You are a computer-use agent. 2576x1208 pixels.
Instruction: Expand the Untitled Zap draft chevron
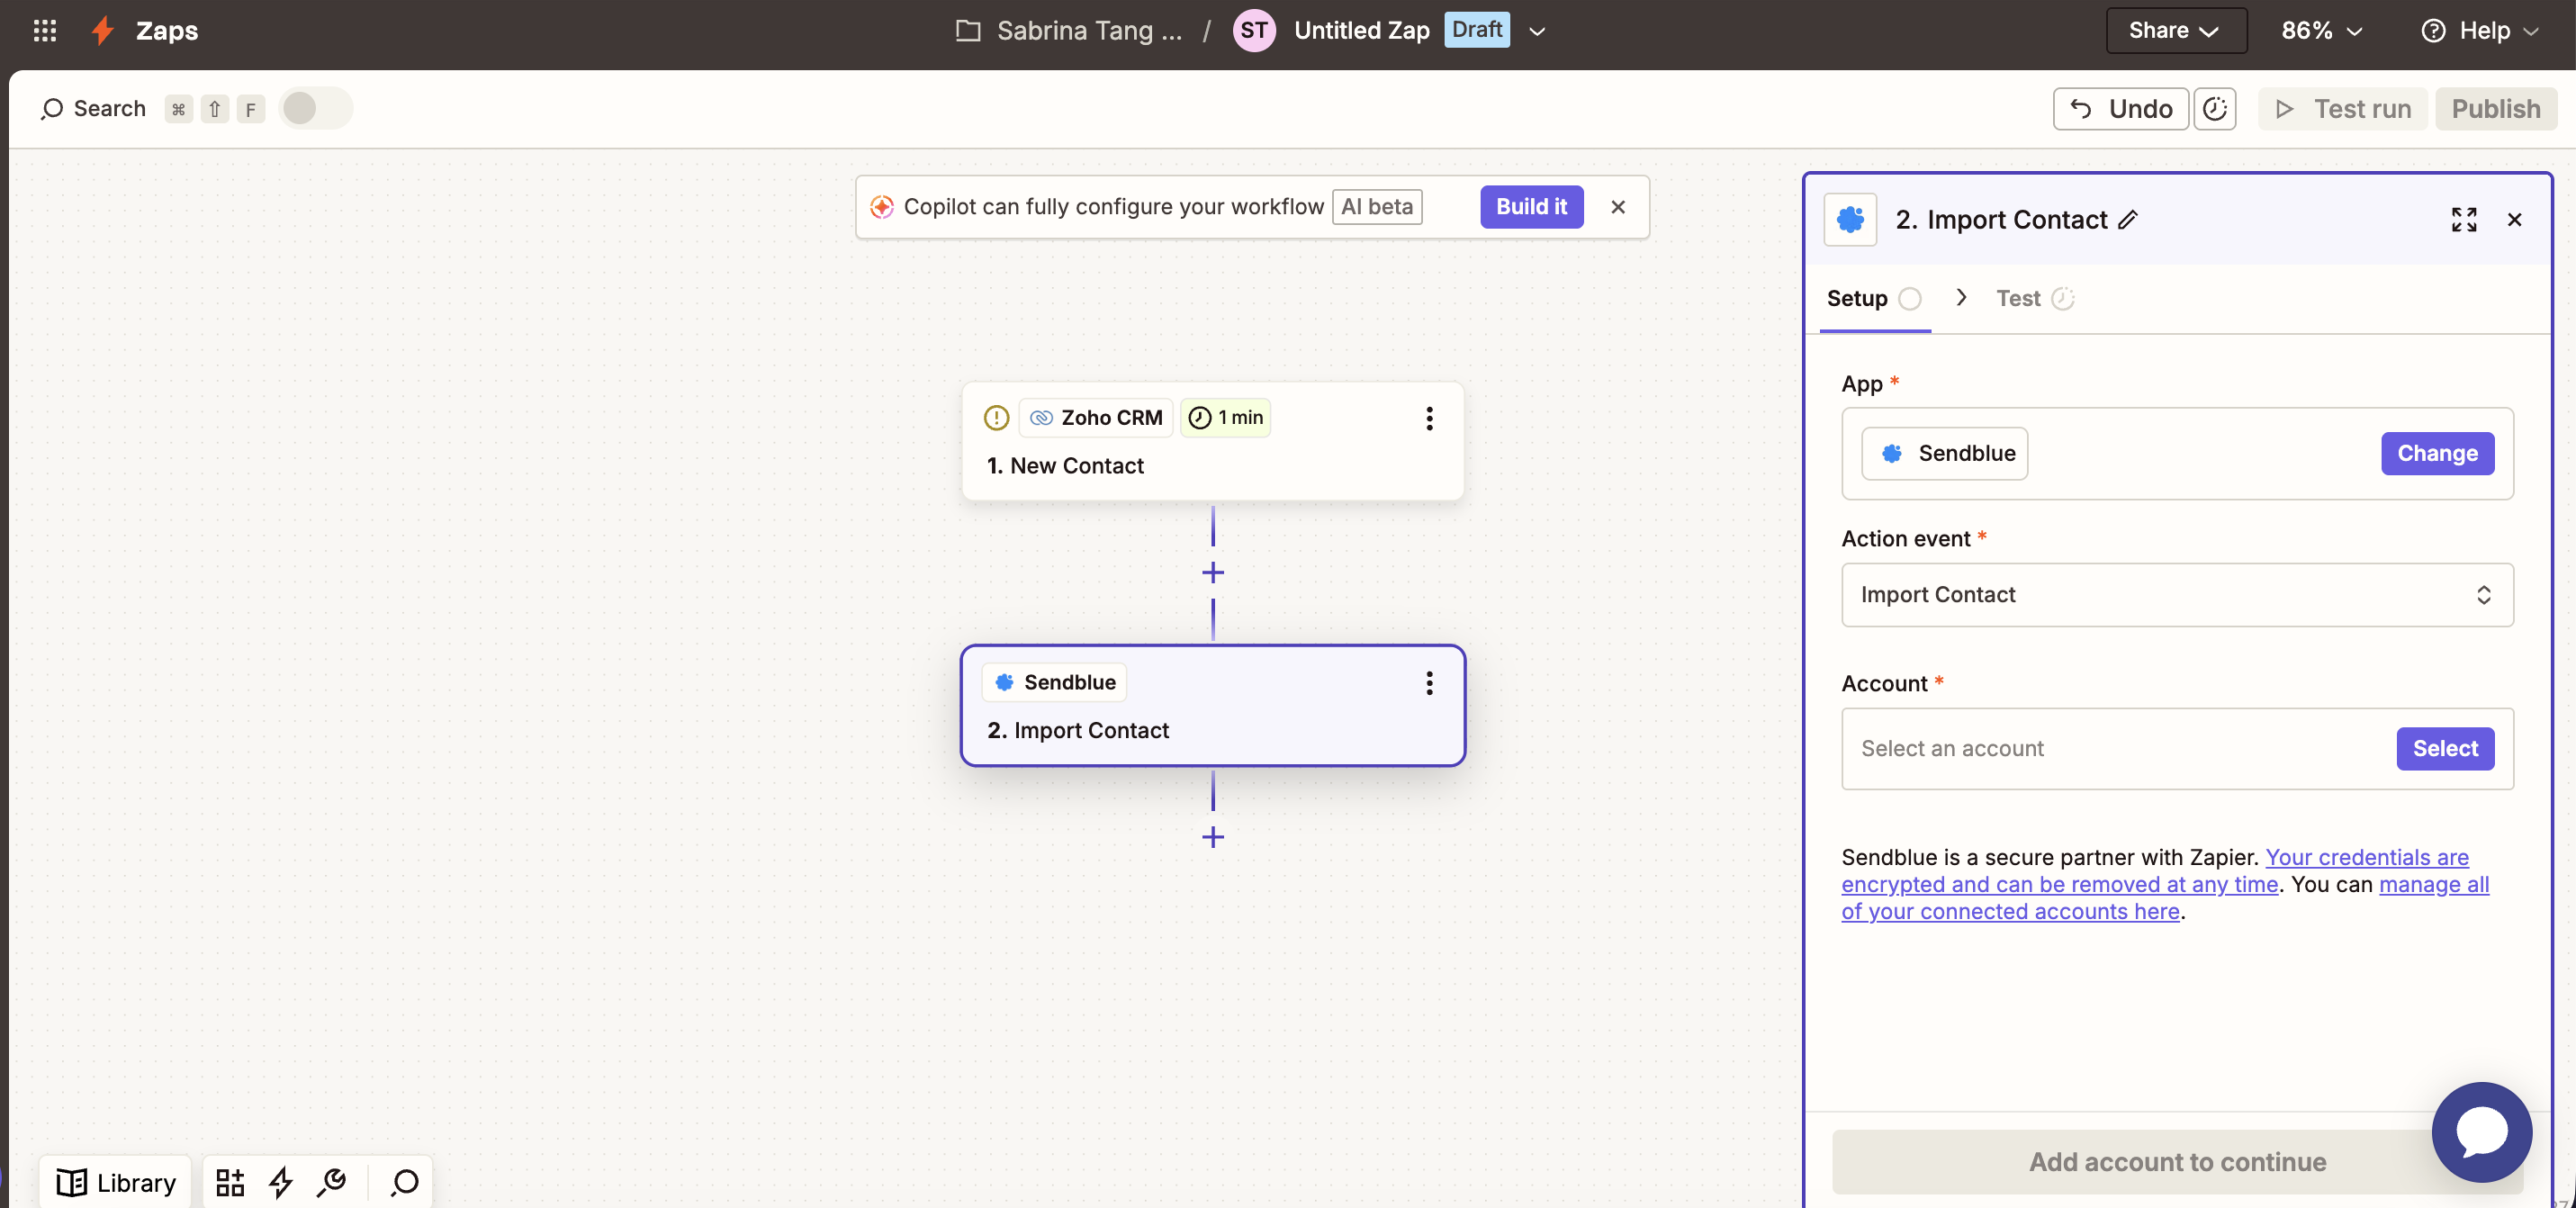[1538, 31]
